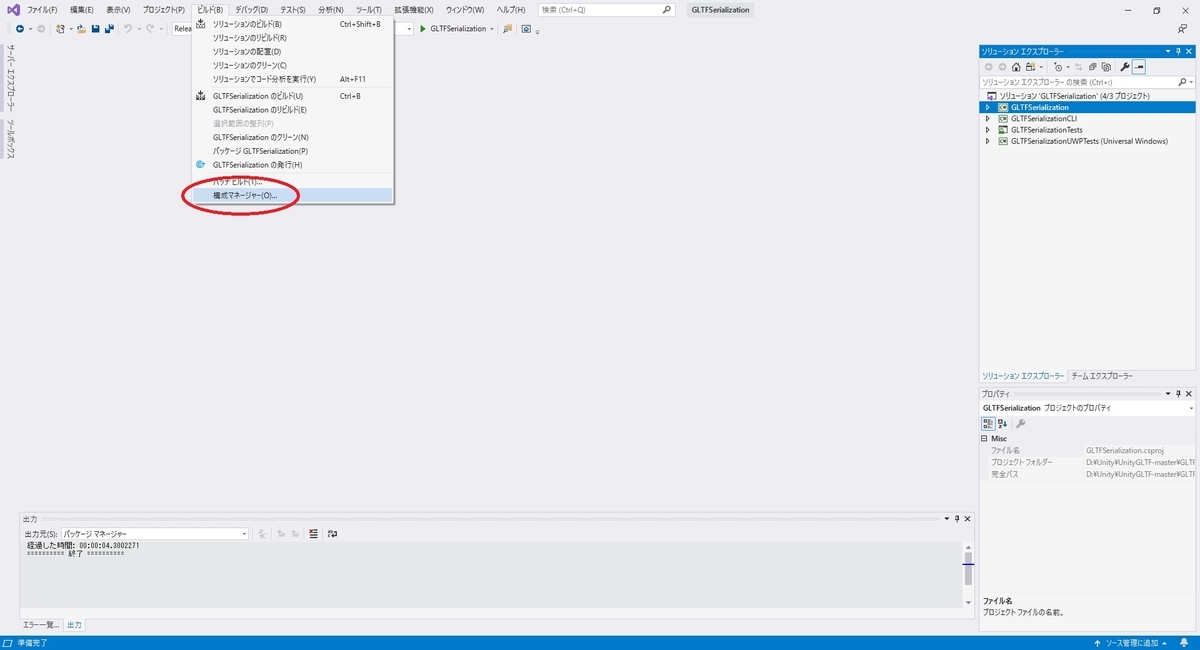The width and height of the screenshot is (1200, 650).
Task: Click the toolbar icon right of find in files
Action: point(526,28)
